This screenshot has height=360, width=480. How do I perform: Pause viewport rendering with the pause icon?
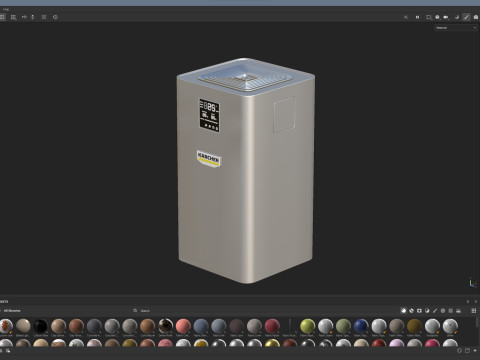417,17
